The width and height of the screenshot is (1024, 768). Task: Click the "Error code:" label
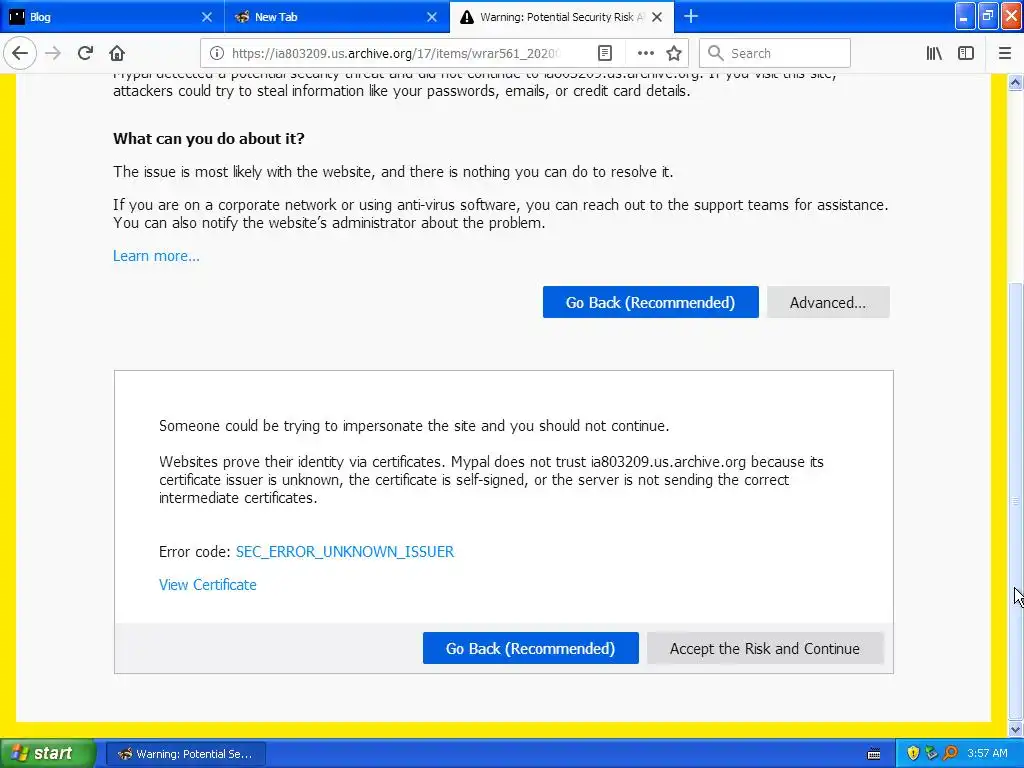pos(195,552)
